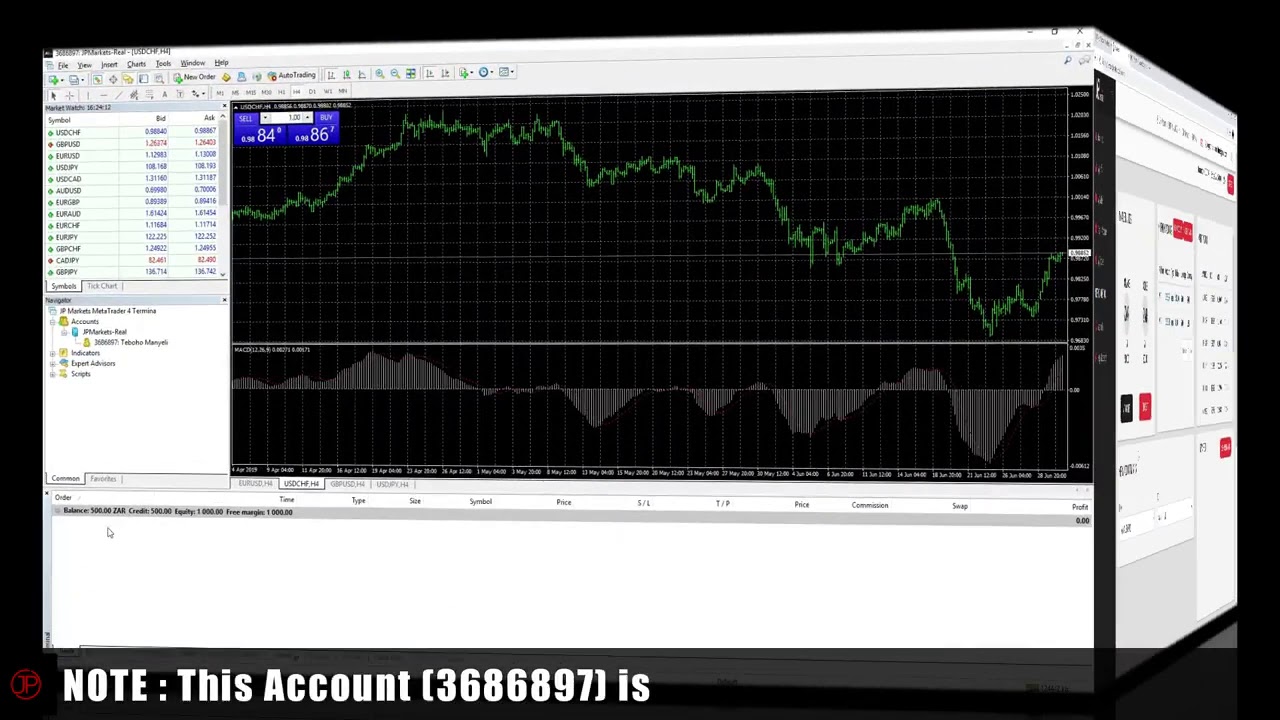Image resolution: width=1280 pixels, height=720 pixels.
Task: Select the crosshair tool
Action: (69, 95)
